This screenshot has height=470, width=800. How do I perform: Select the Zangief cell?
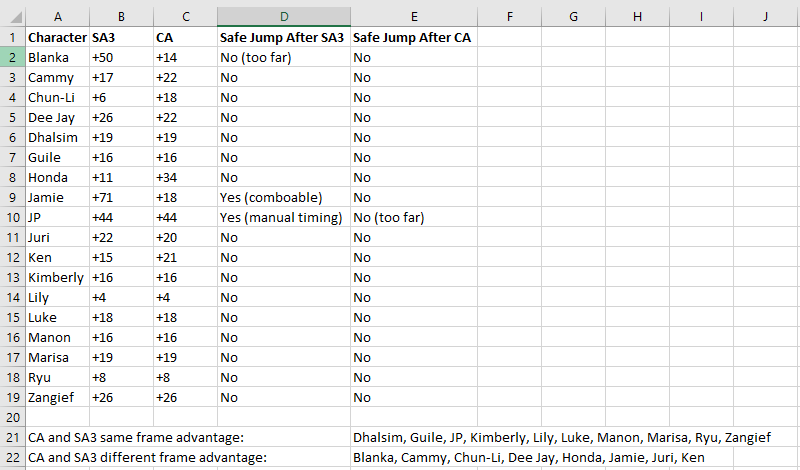(58, 398)
